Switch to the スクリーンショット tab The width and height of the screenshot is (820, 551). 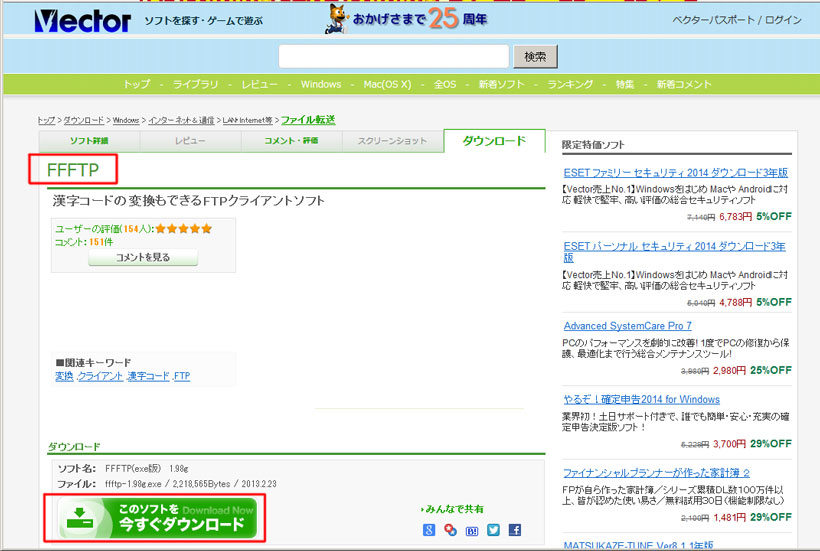[x=392, y=141]
